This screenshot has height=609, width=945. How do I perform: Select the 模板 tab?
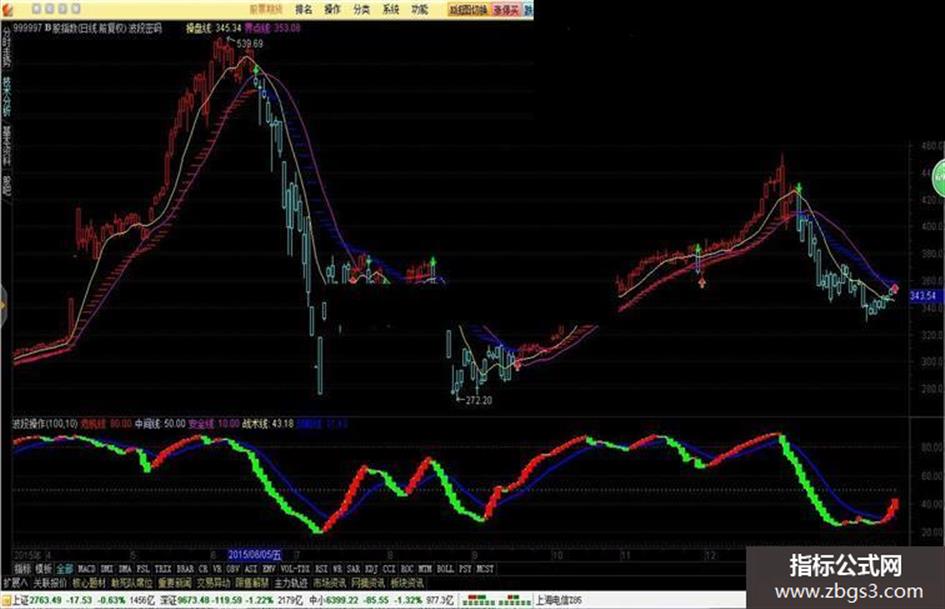pos(43,569)
